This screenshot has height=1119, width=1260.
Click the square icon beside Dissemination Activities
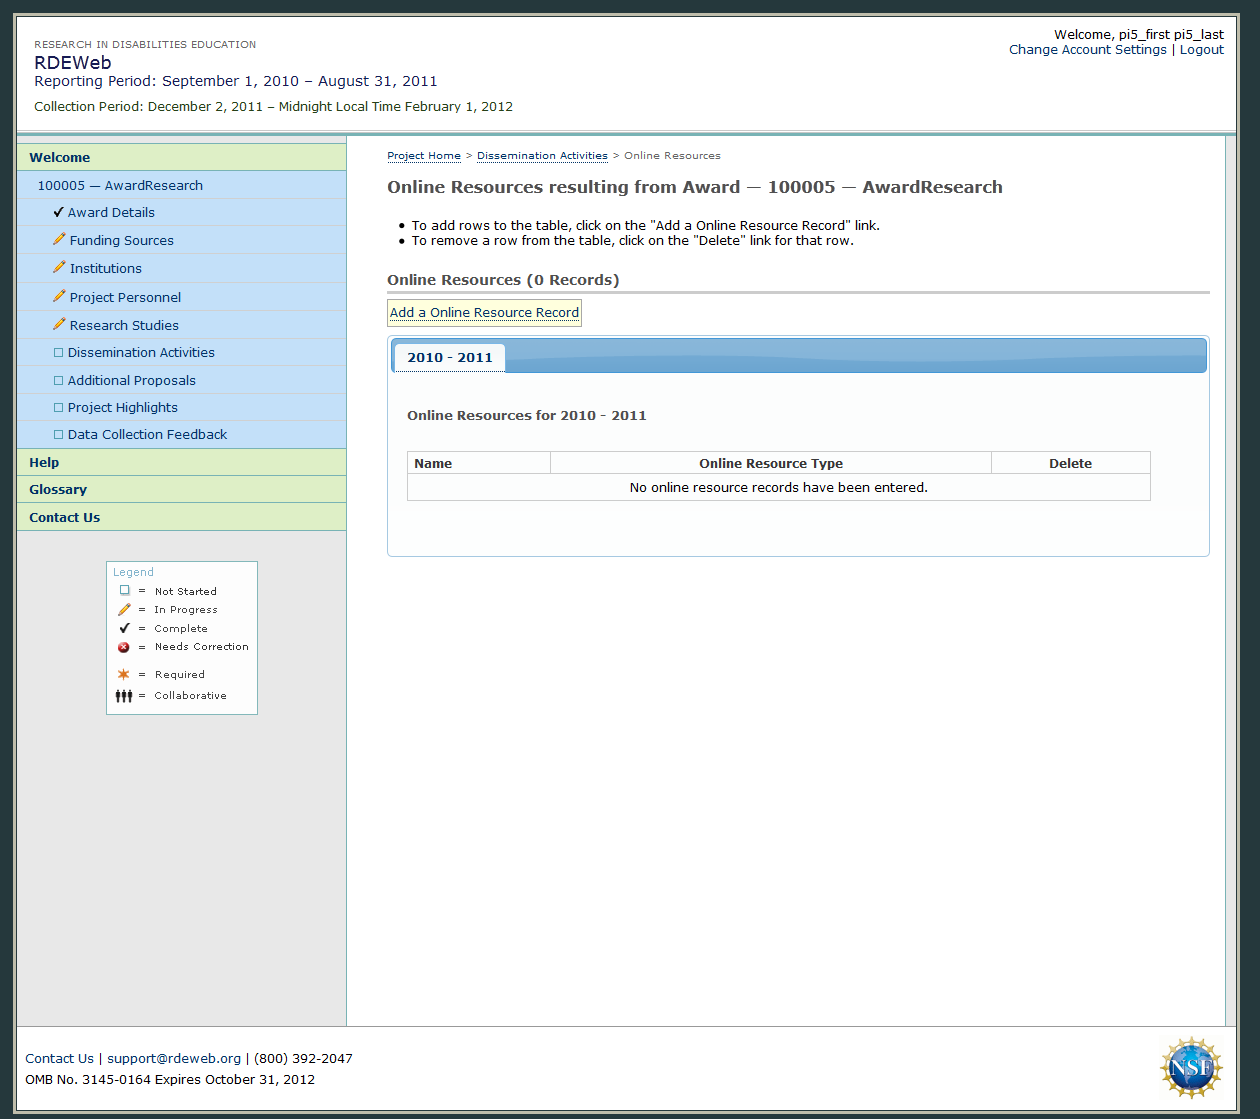pyautogui.click(x=58, y=353)
